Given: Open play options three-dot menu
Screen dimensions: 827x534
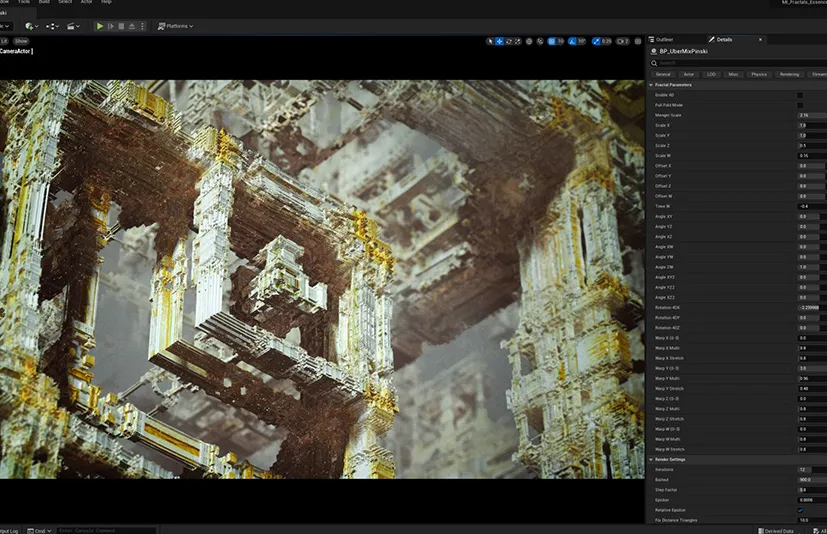Looking at the screenshot, I should (x=142, y=26).
